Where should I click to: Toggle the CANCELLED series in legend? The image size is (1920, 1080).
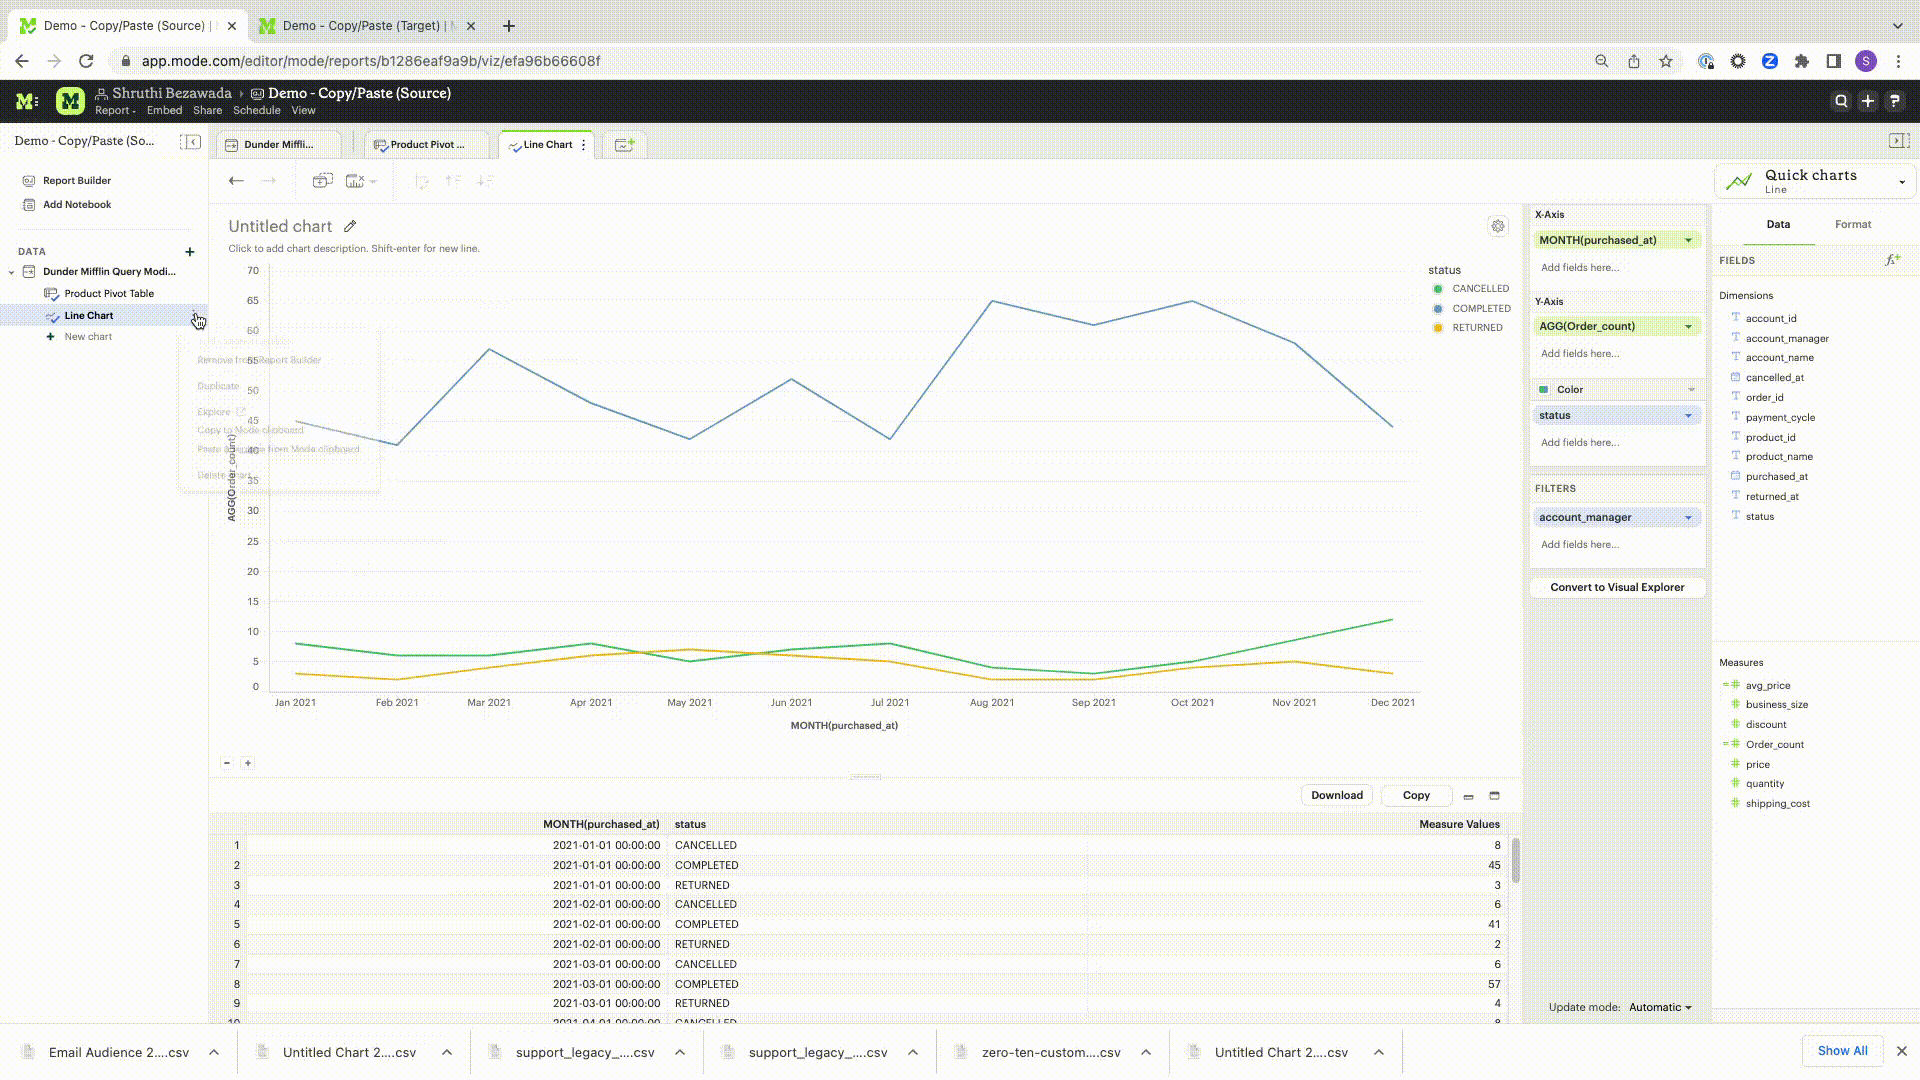click(x=1479, y=289)
